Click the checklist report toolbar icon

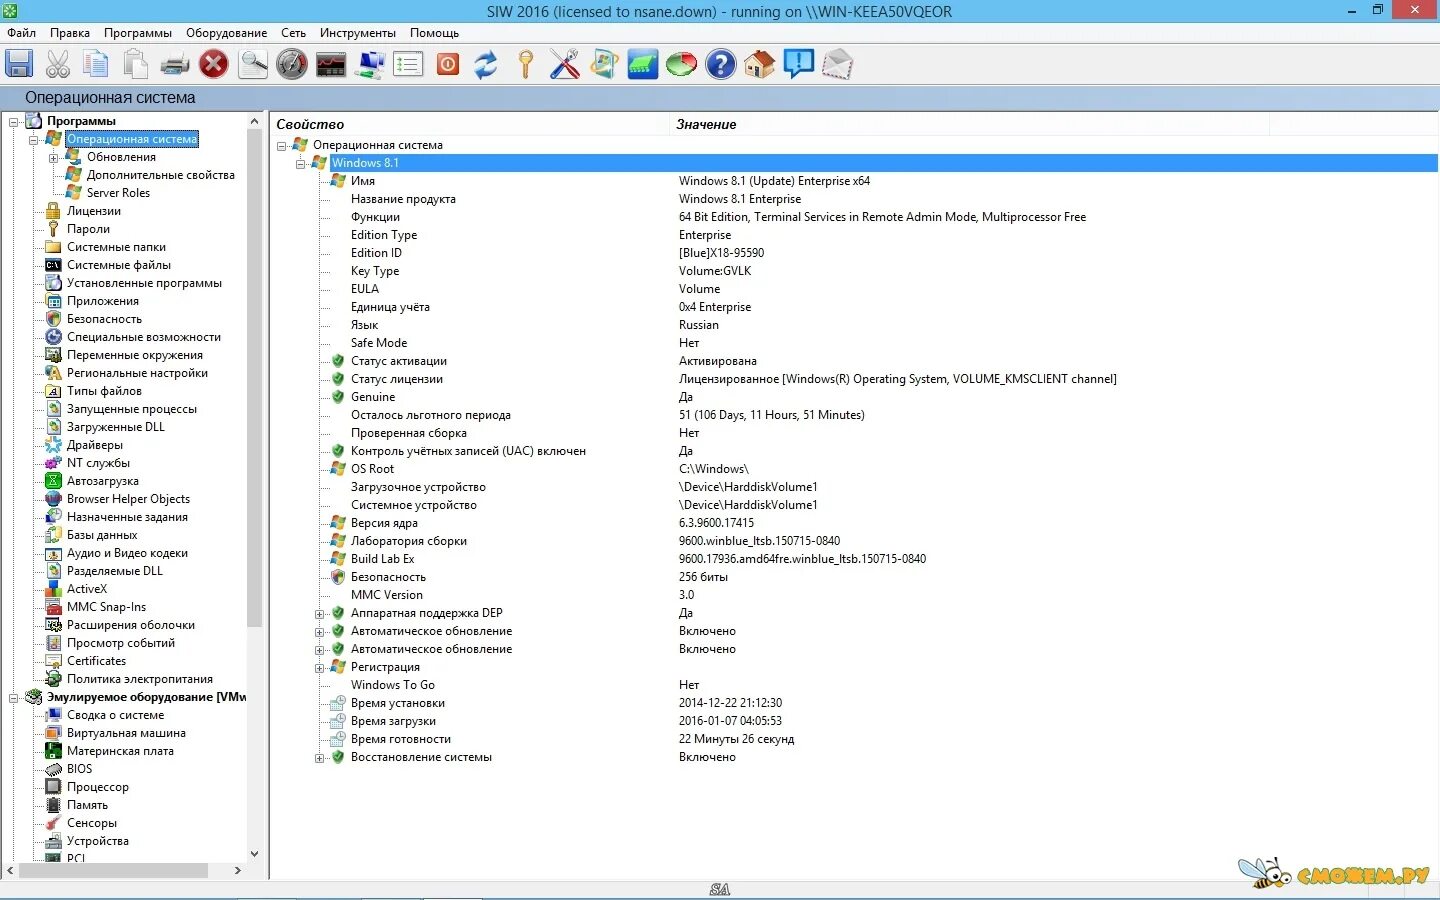tap(408, 64)
